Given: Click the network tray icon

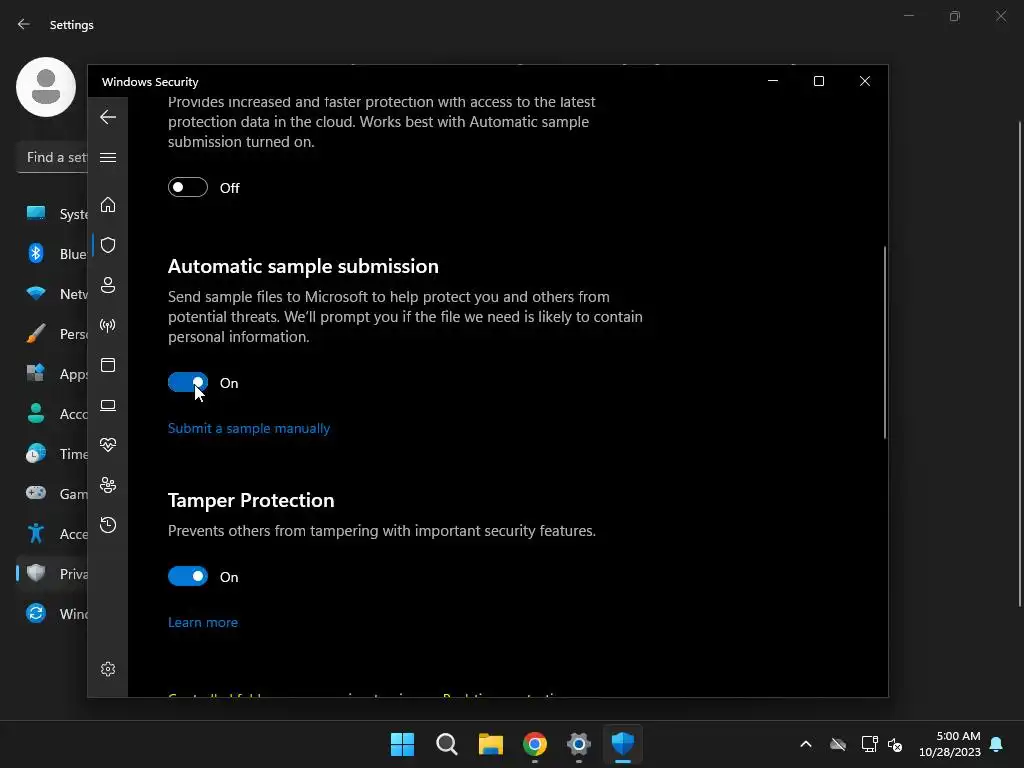Looking at the screenshot, I should [x=869, y=744].
